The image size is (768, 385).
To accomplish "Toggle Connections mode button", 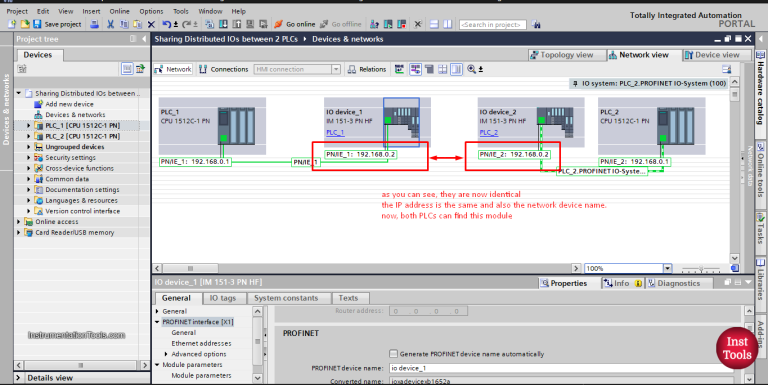I will click(224, 70).
